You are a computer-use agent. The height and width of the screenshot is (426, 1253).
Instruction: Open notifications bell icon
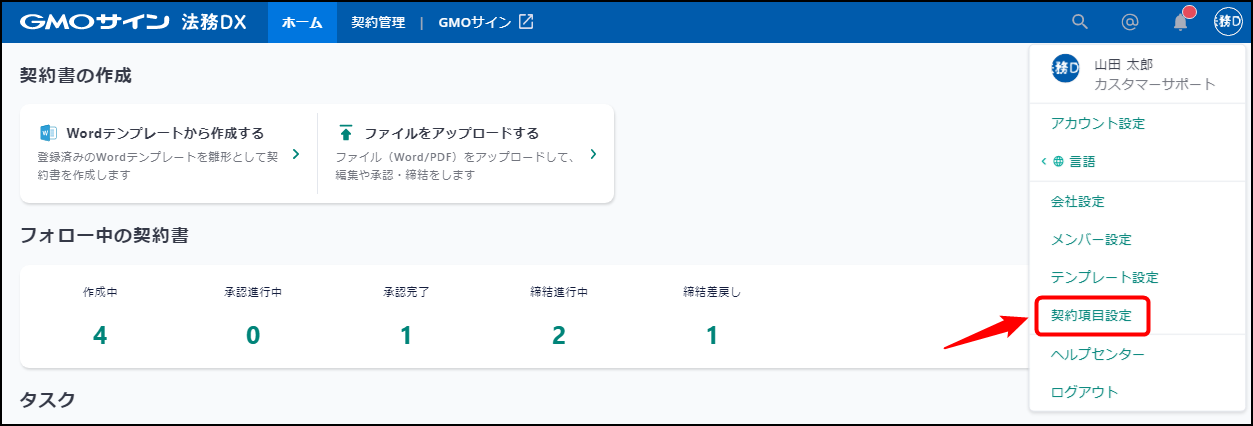pyautogui.click(x=1181, y=21)
